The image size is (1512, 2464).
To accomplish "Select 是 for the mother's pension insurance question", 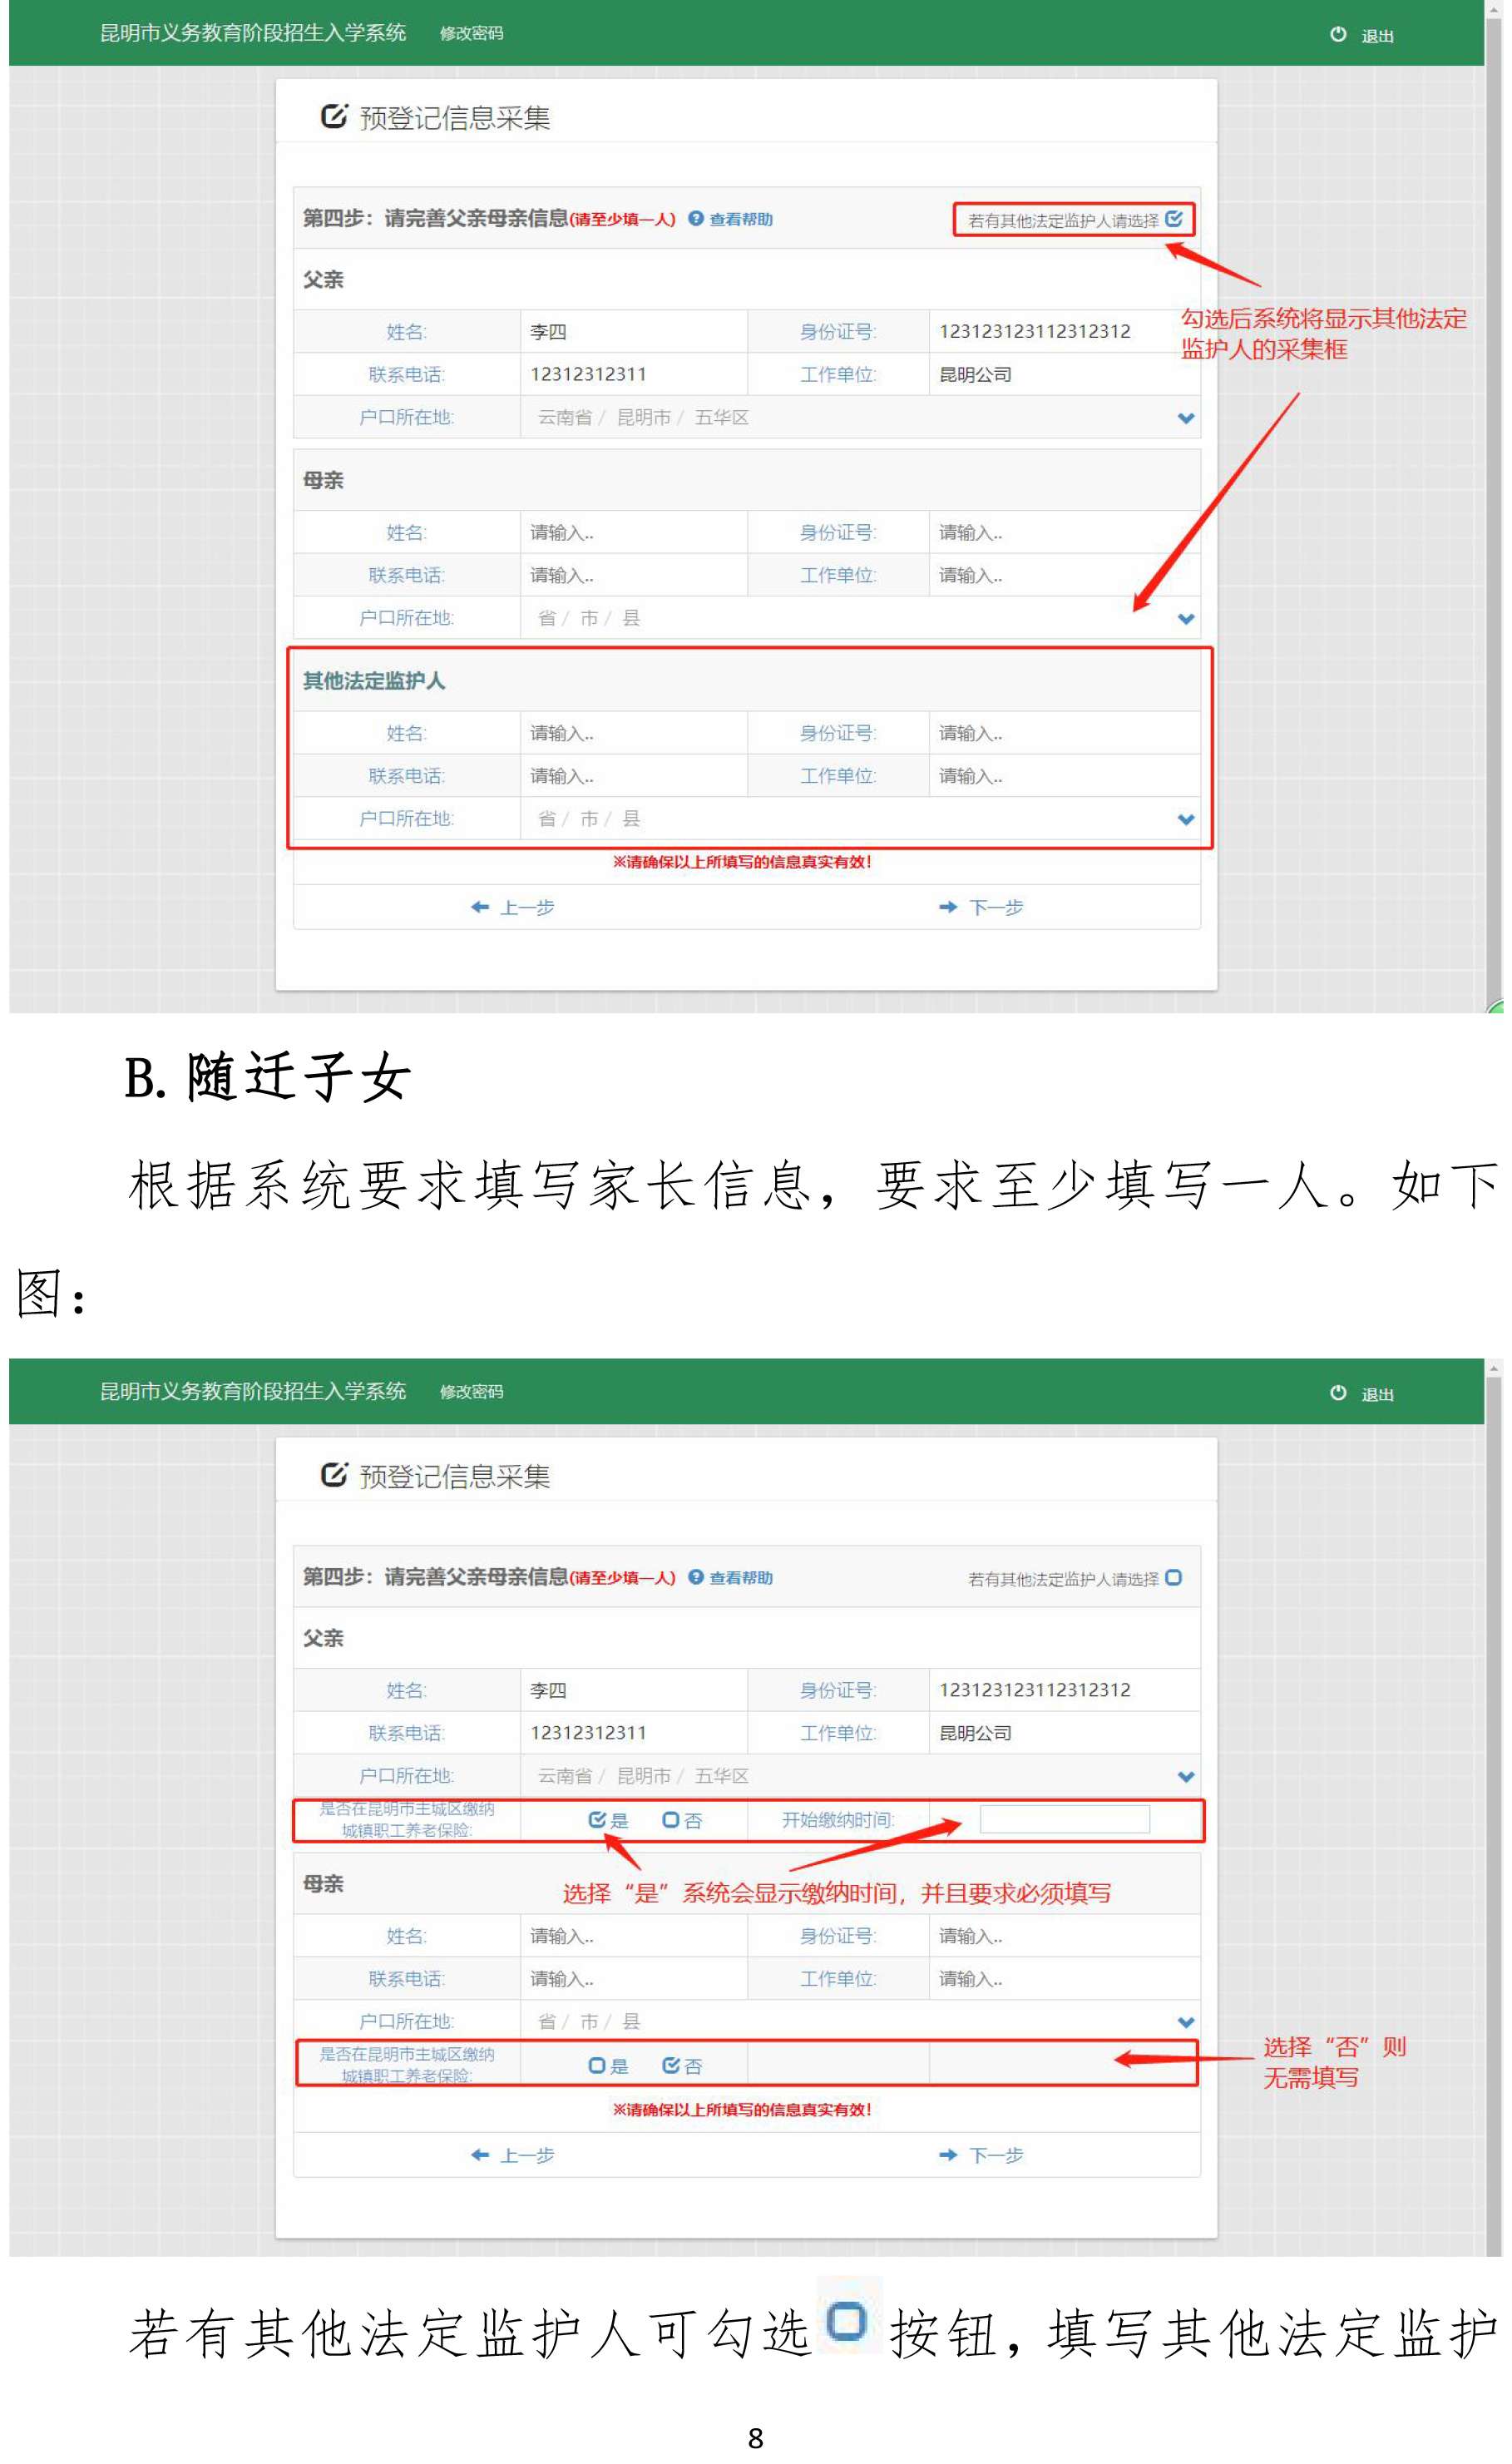I will pos(597,2065).
